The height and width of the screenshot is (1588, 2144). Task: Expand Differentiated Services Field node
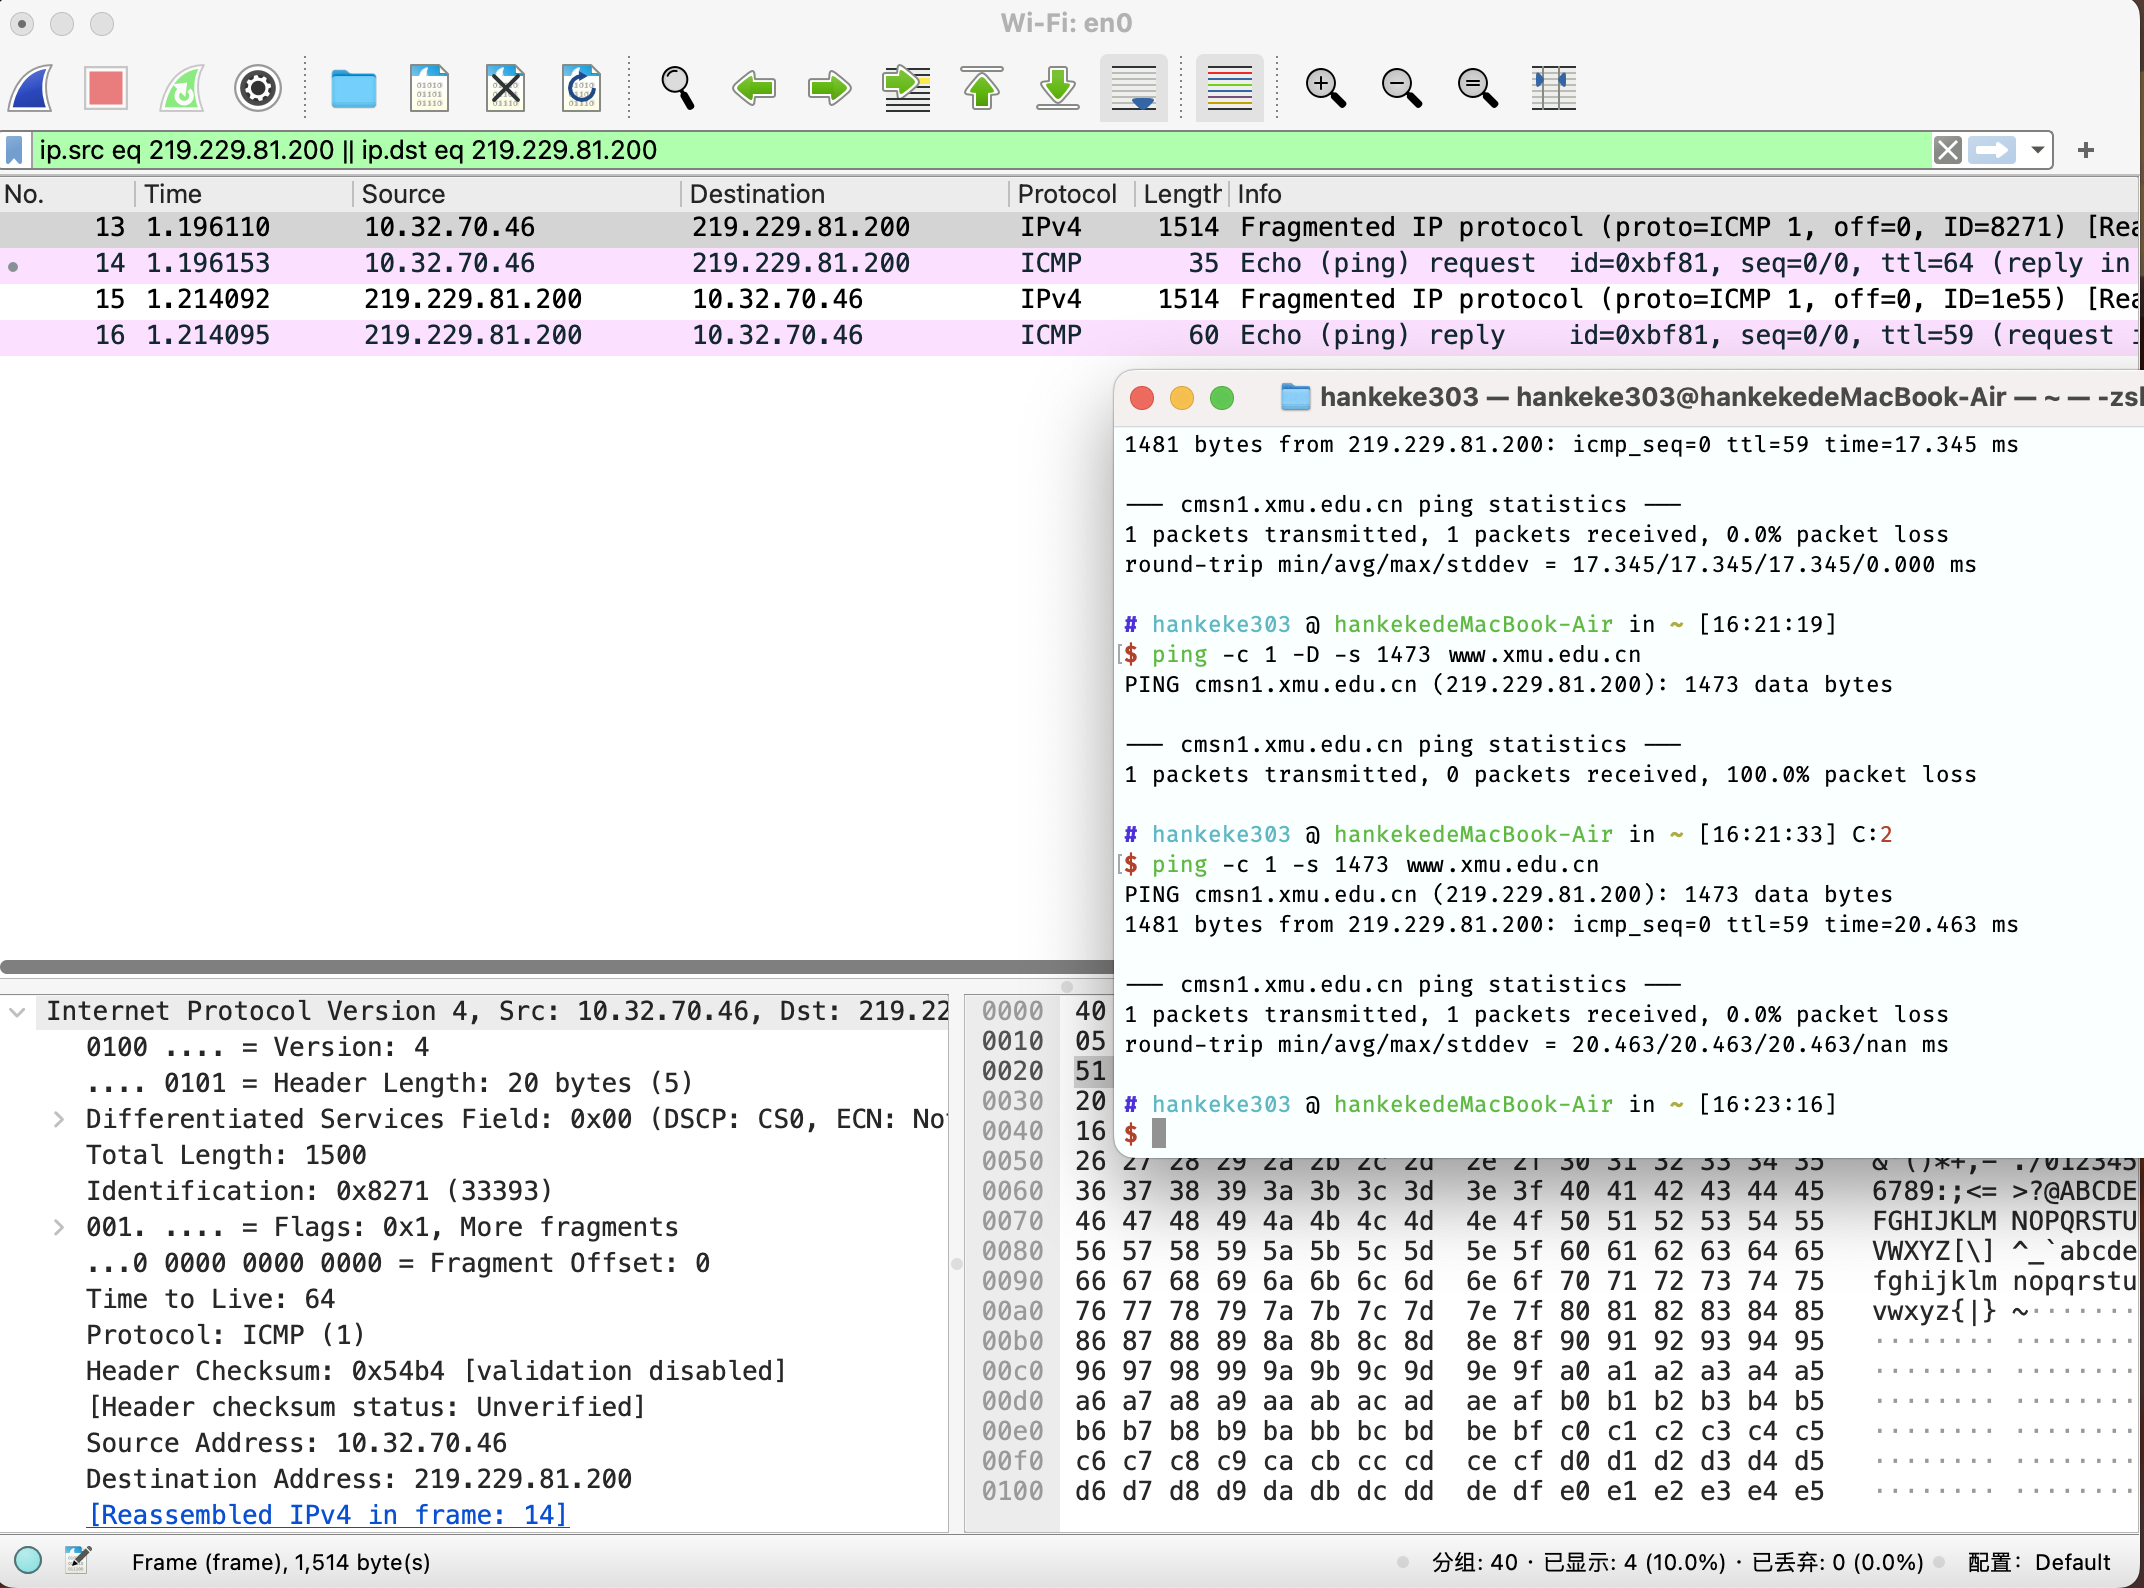click(59, 1120)
